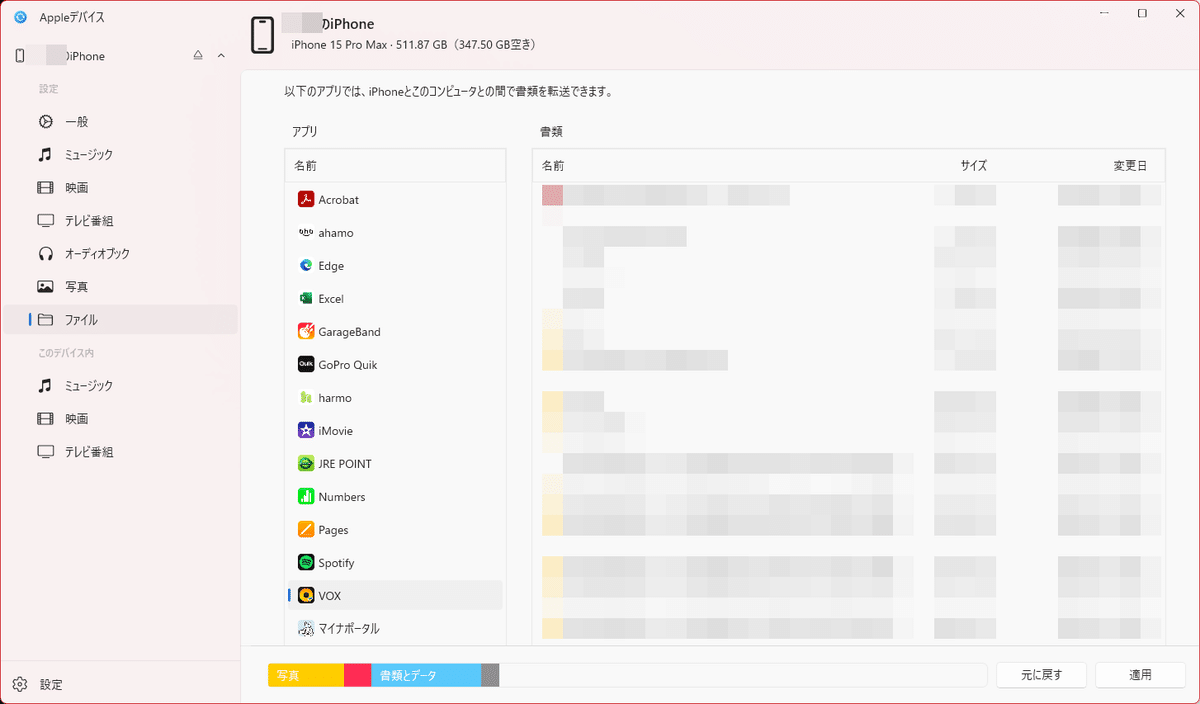This screenshot has height=704, width=1200.
Task: Click the Pages app icon
Action: [306, 529]
